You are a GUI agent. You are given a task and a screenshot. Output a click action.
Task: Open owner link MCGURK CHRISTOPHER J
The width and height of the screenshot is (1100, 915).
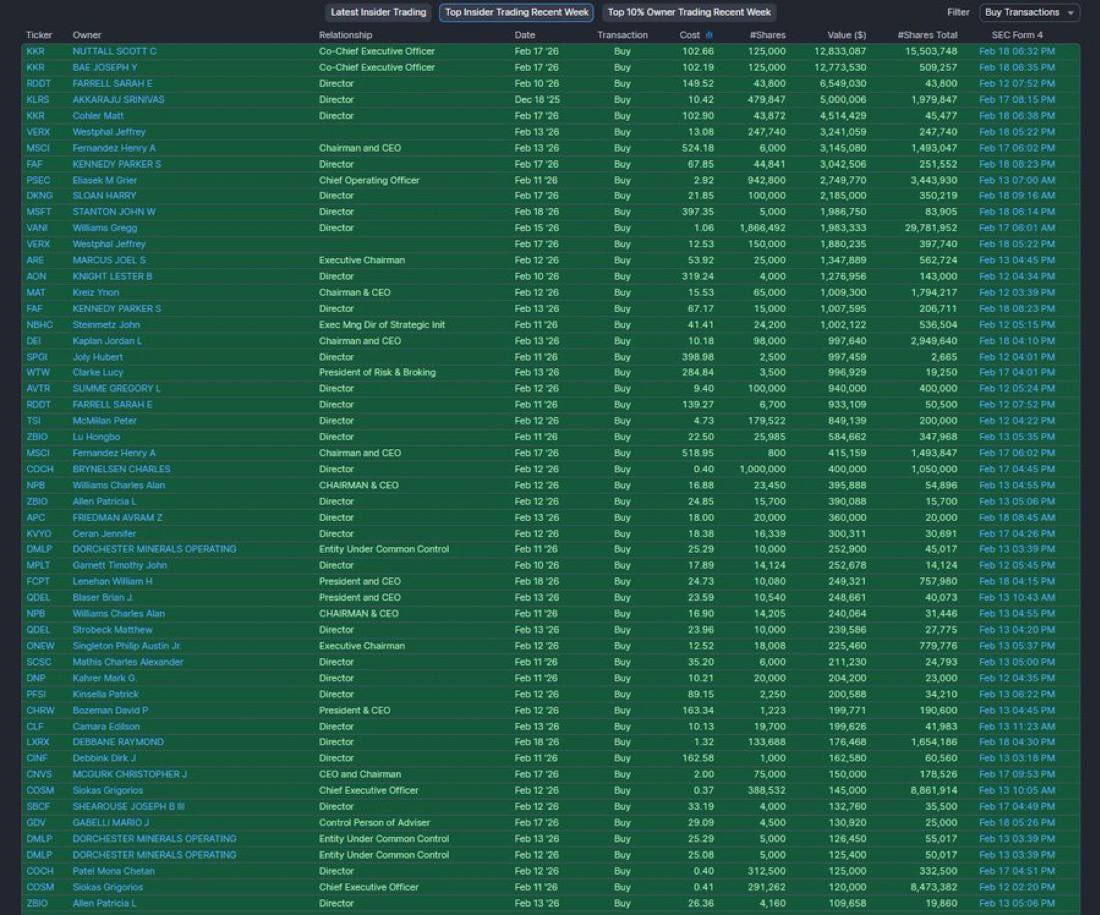tap(130, 775)
